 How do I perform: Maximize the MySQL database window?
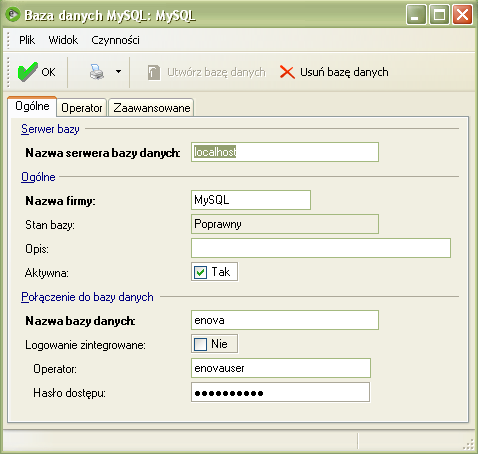pyautogui.click(x=439, y=15)
